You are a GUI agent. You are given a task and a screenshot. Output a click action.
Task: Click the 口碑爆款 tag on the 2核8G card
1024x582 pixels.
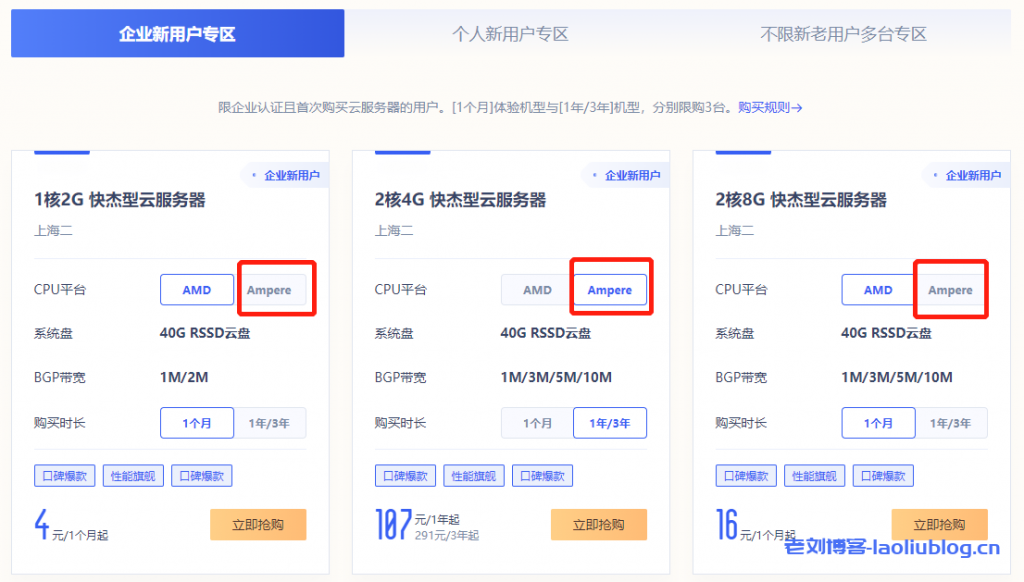coord(745,475)
